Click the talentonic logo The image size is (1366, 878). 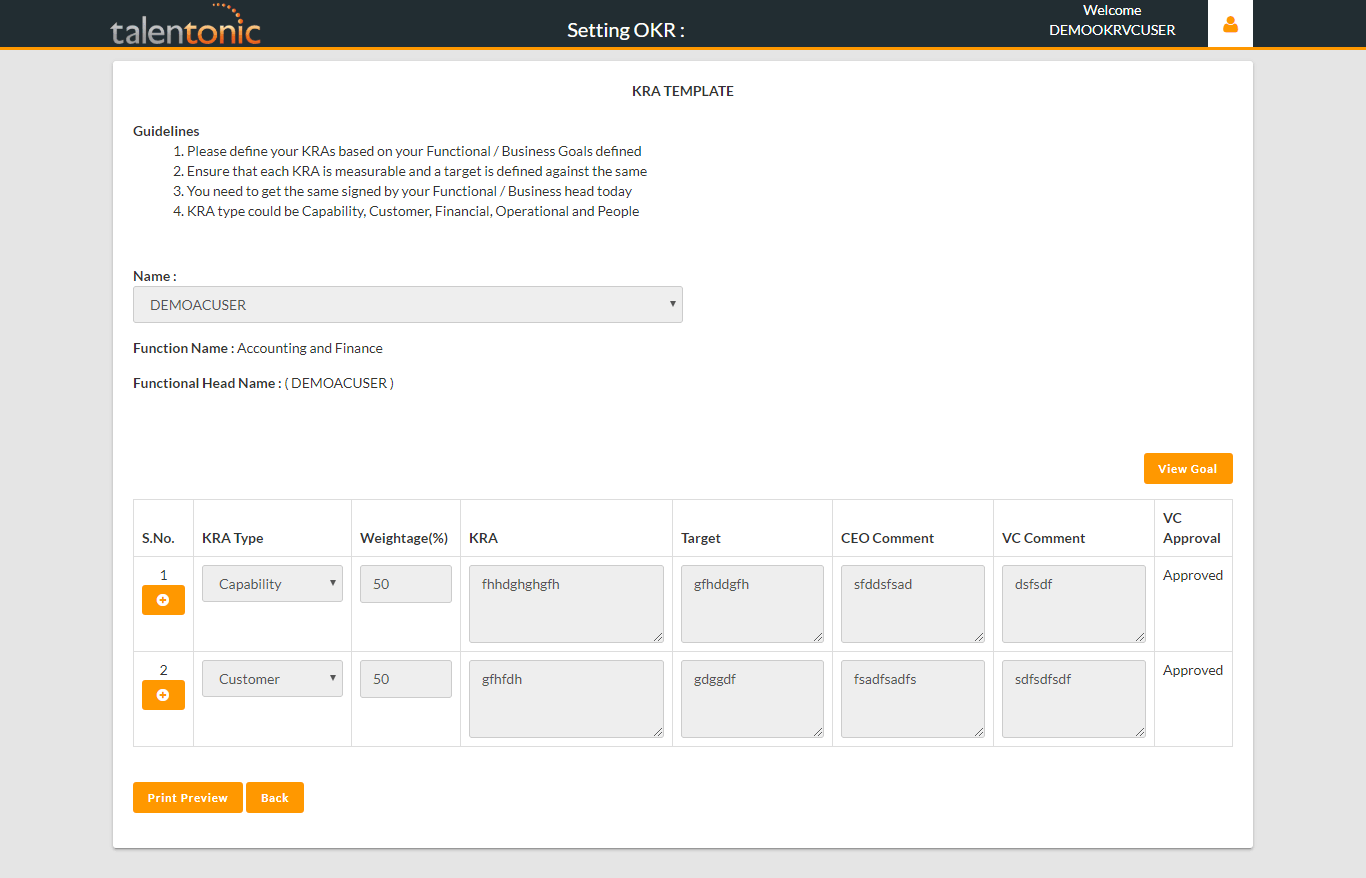point(185,26)
